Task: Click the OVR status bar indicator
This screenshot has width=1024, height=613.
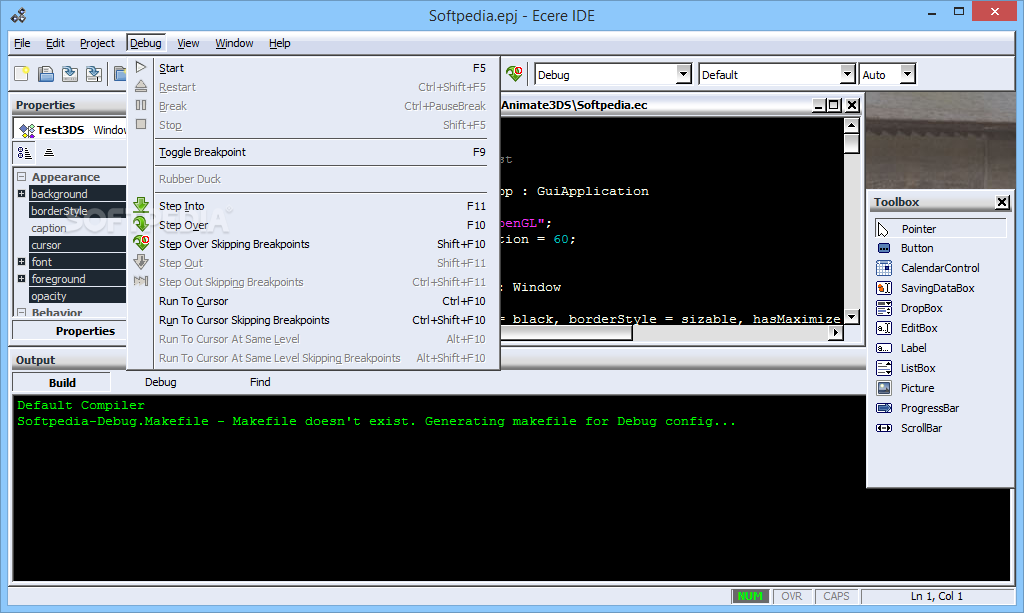Action: pyautogui.click(x=792, y=596)
